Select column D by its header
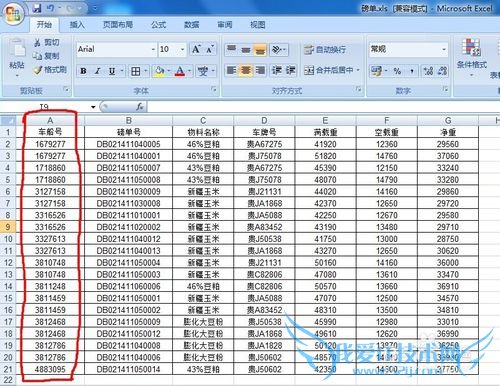This screenshot has width=500, height=386. tap(264, 120)
